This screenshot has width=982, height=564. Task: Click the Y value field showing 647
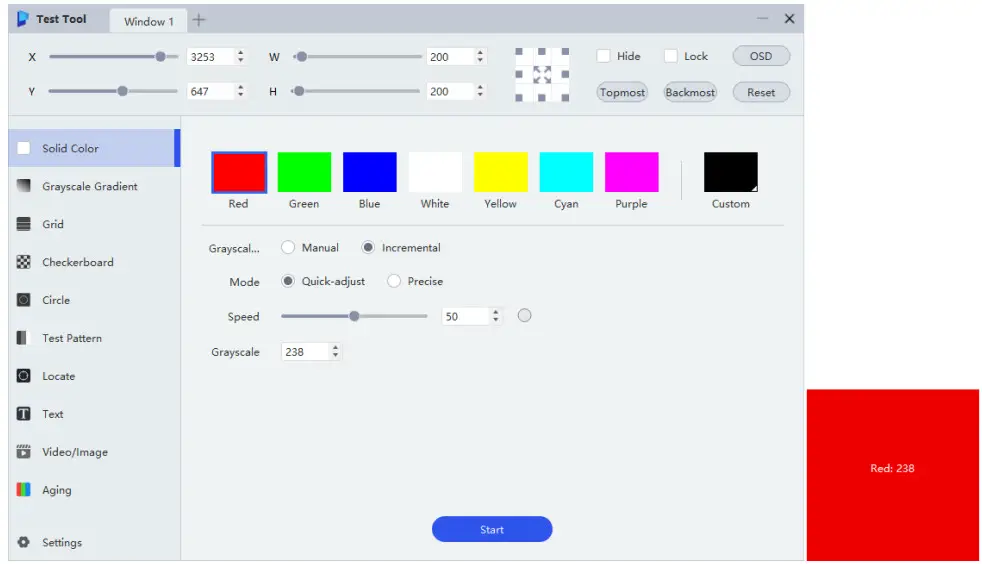(x=210, y=91)
